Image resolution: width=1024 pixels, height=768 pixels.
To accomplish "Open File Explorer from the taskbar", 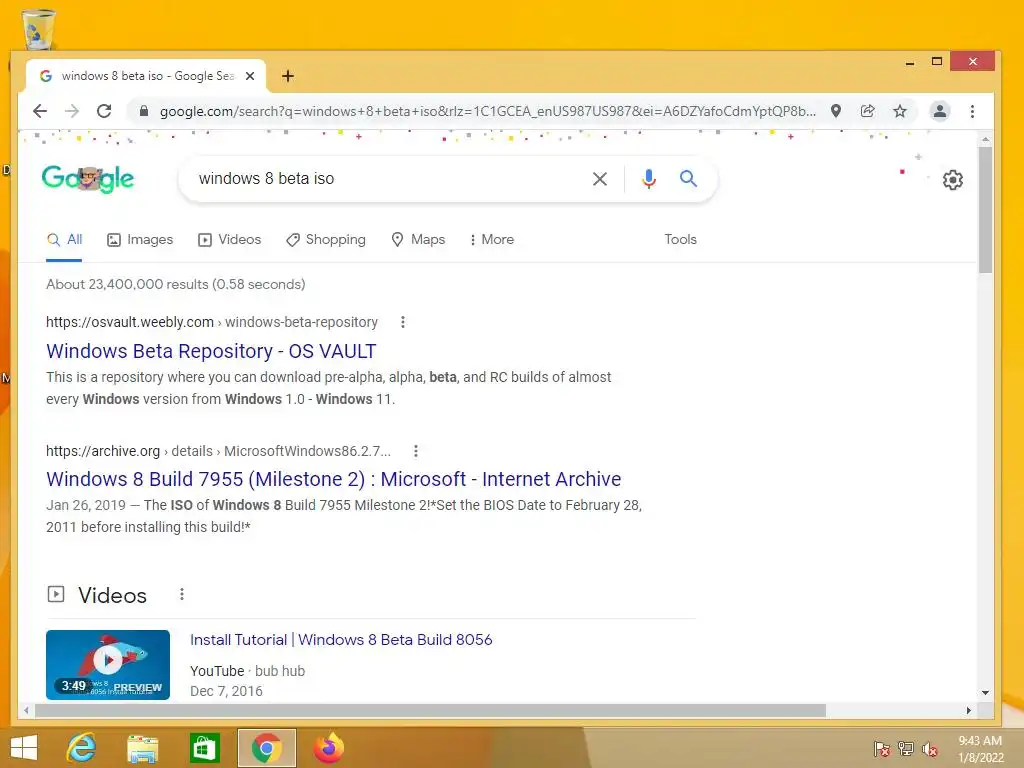I will coord(143,748).
